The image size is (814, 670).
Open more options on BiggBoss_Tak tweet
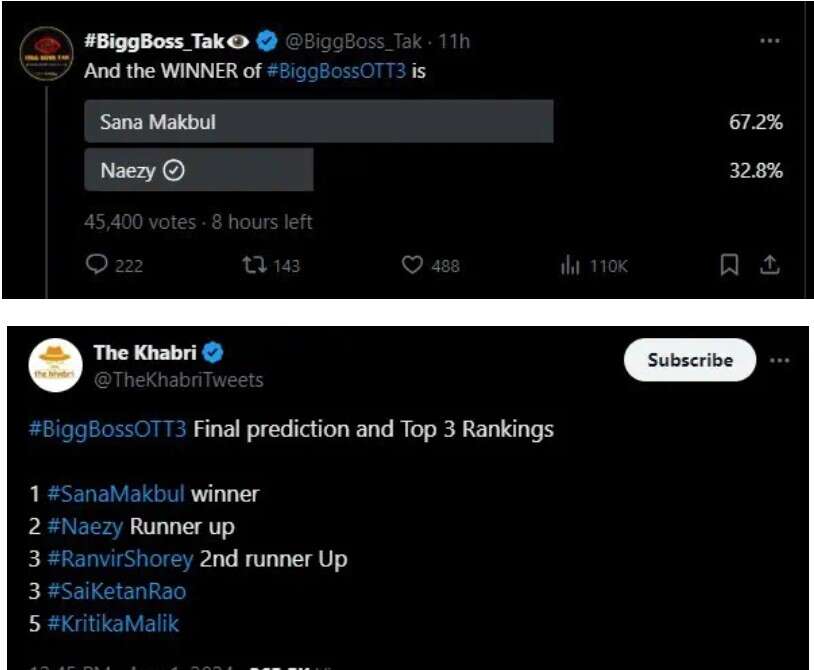coord(769,41)
